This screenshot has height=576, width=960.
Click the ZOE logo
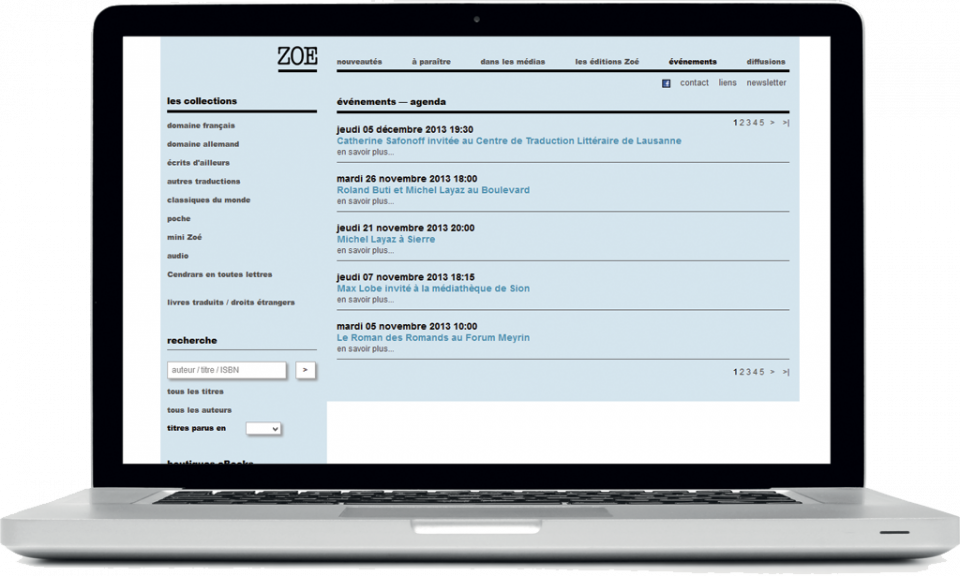click(297, 58)
